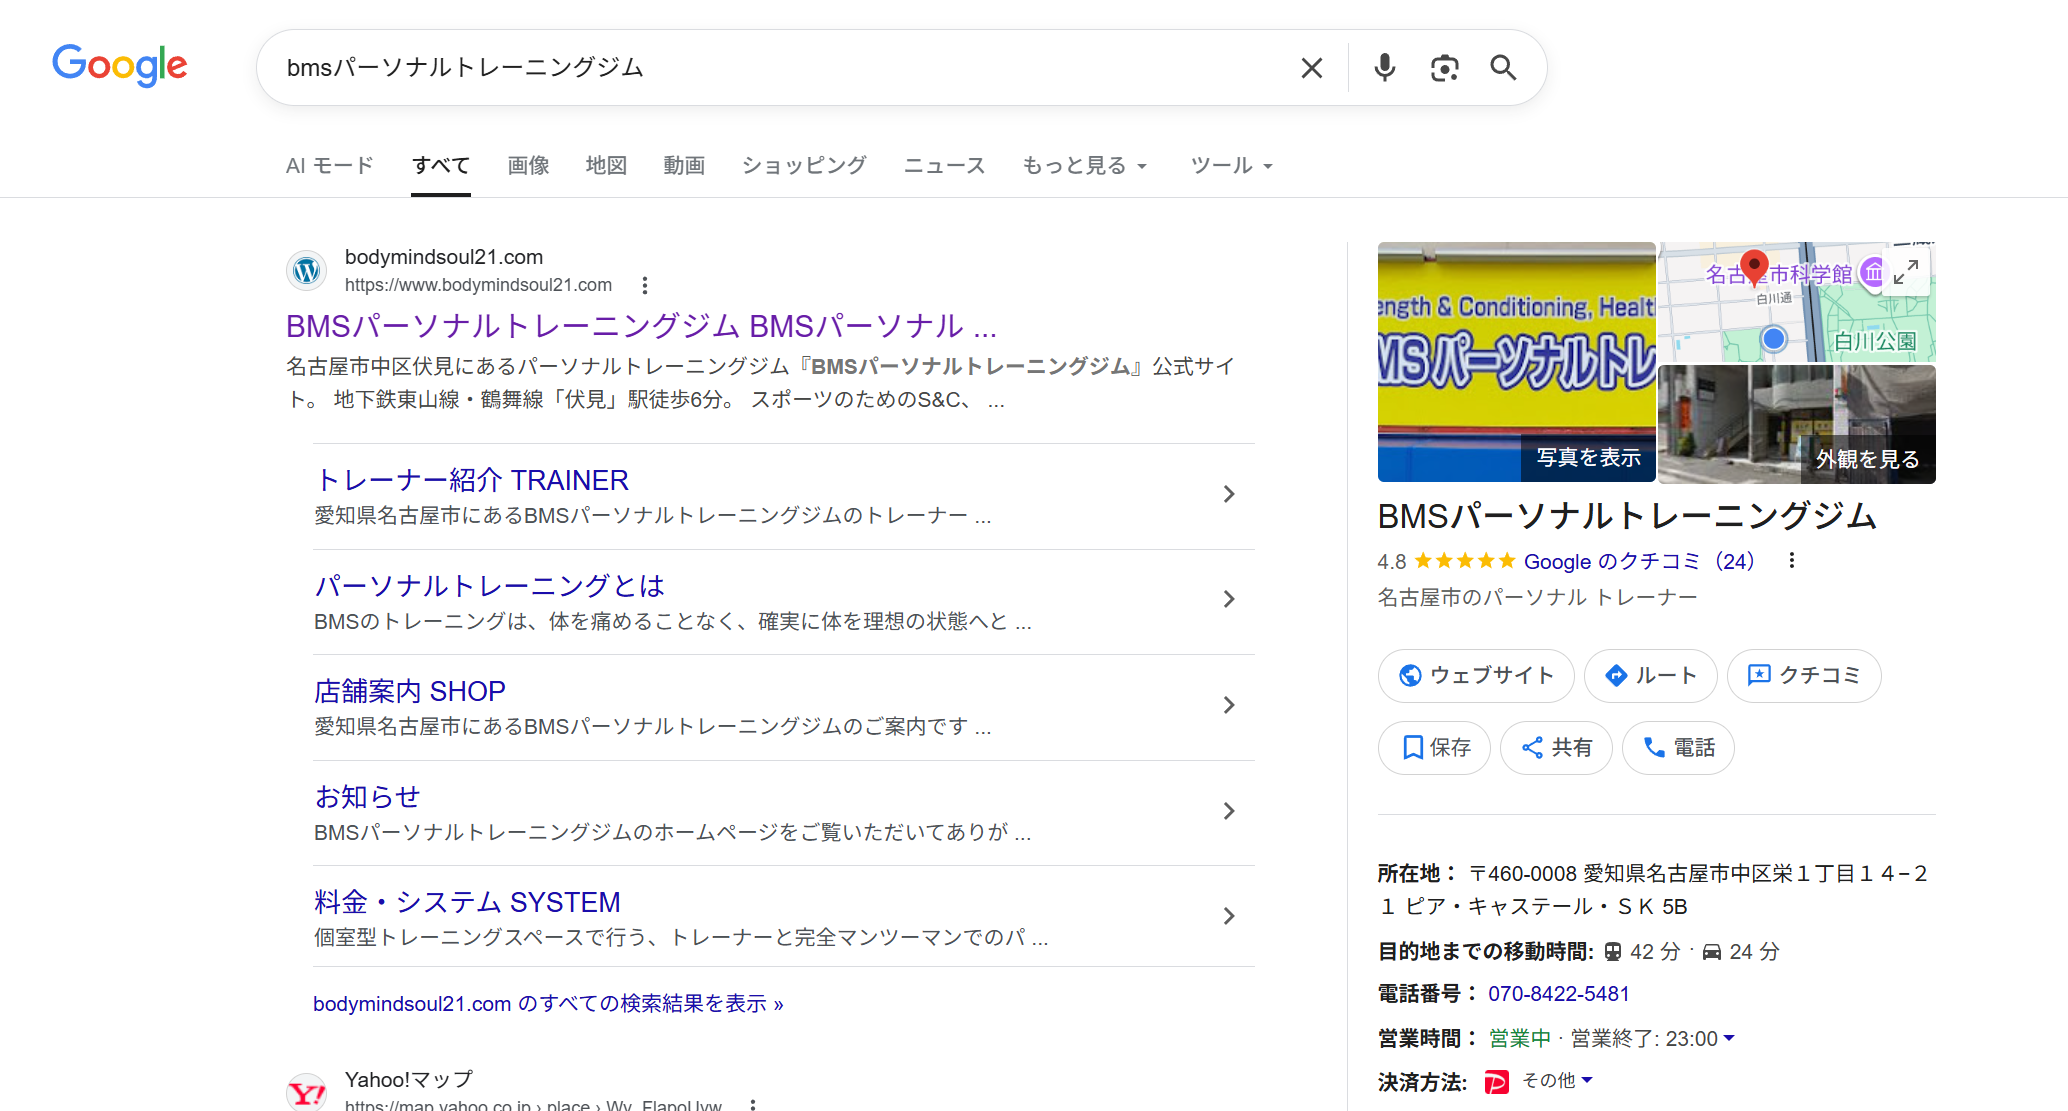Switch to the 画像 tab
The image size is (2068, 1111).
[528, 166]
